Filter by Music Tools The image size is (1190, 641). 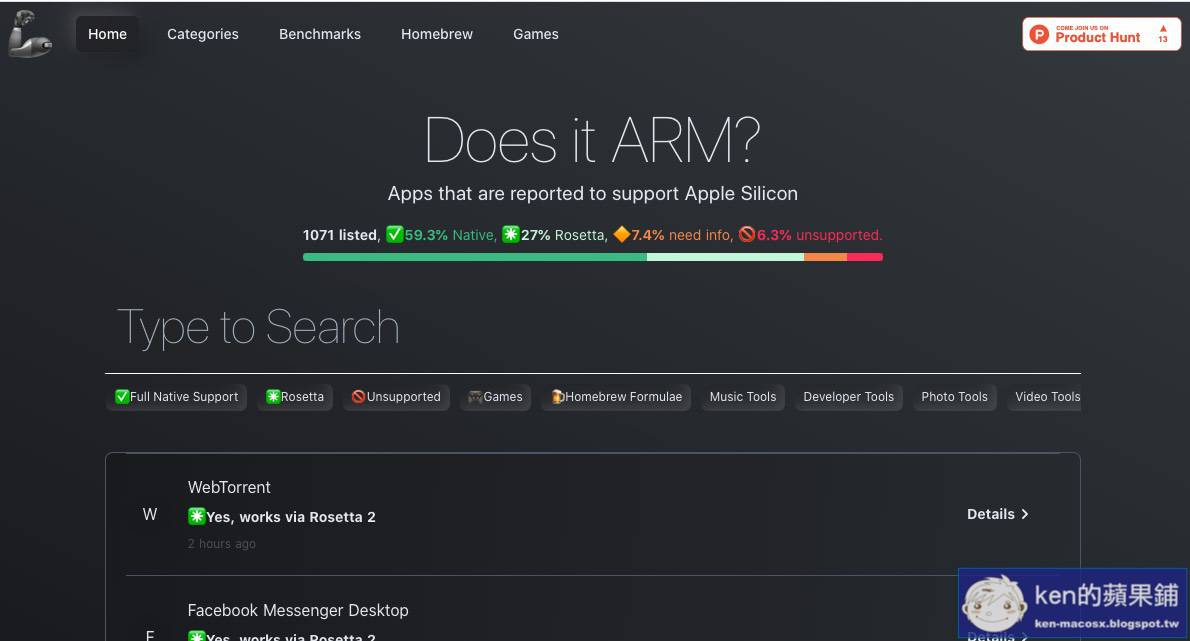[x=743, y=397]
